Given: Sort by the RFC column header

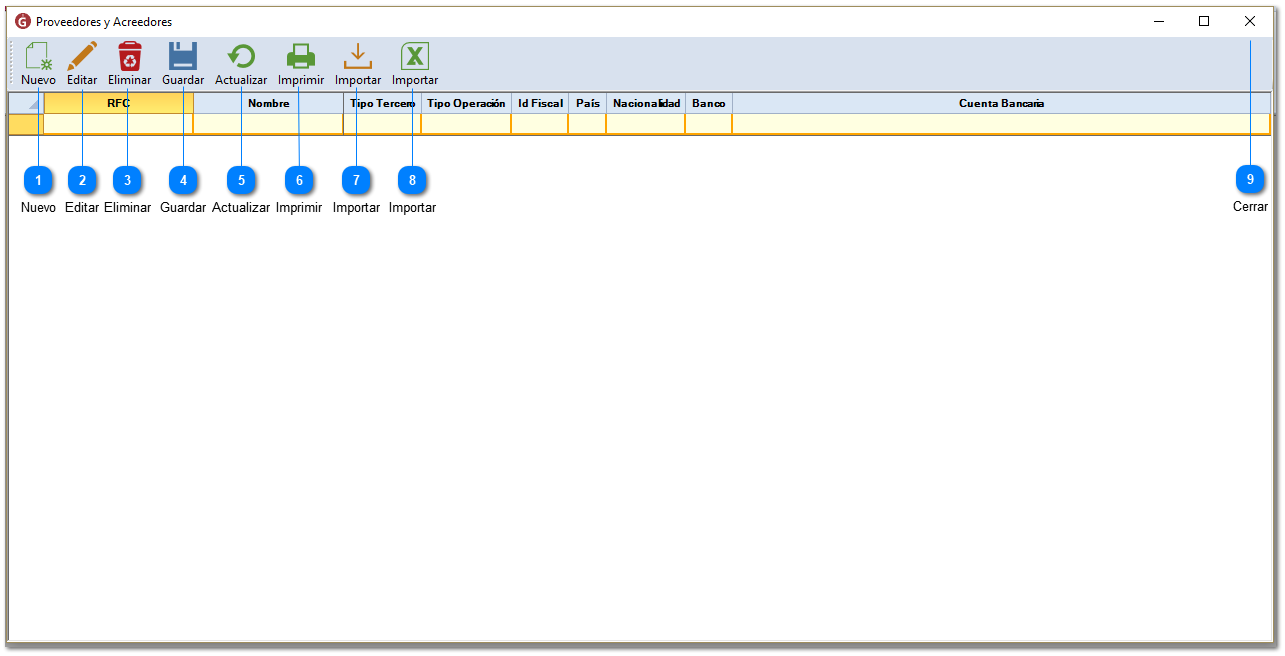Looking at the screenshot, I should (x=118, y=103).
